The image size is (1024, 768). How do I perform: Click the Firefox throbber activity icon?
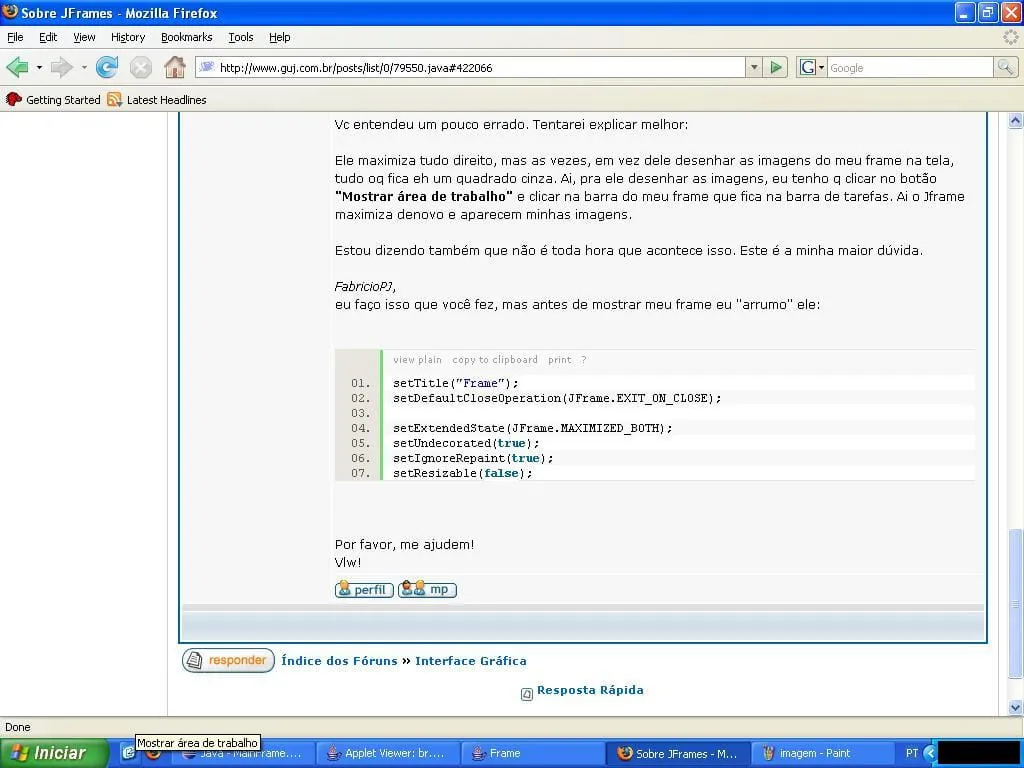tap(1010, 37)
